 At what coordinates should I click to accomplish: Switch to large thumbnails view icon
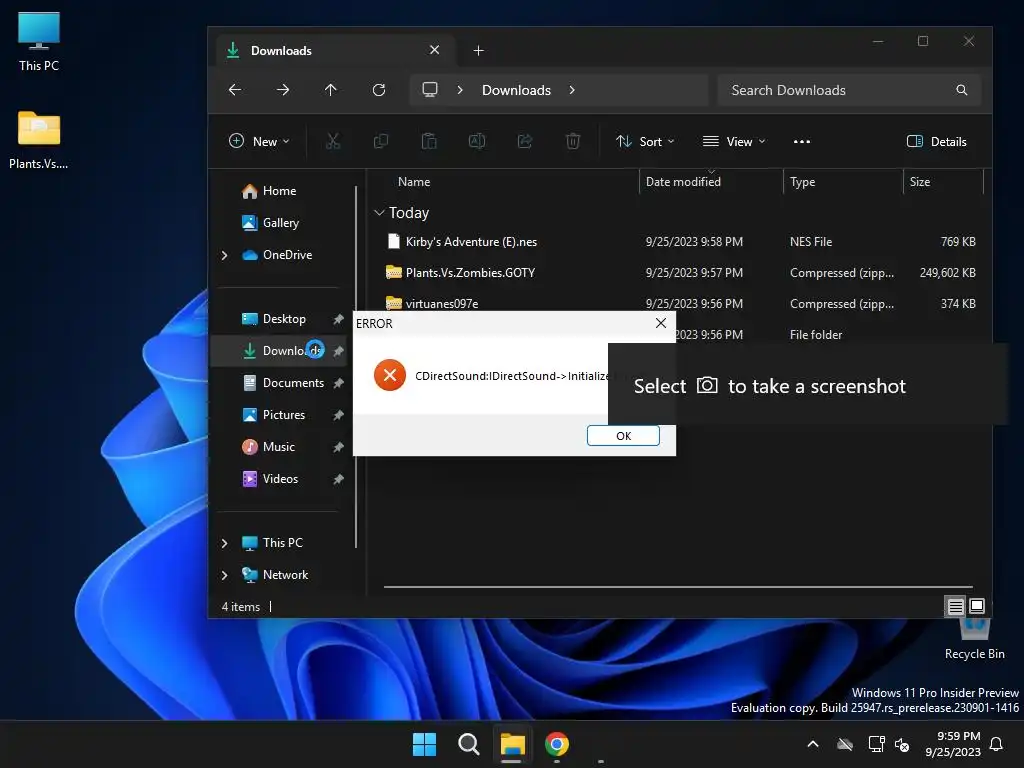[x=977, y=607]
